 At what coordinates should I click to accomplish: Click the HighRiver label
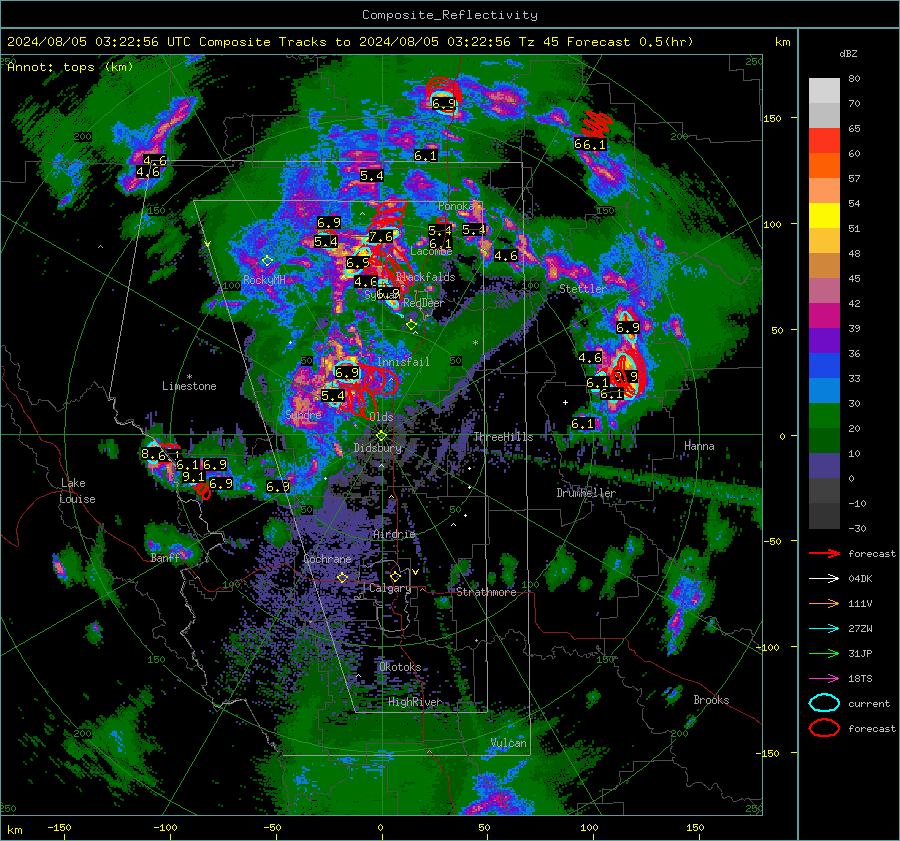[x=415, y=702]
